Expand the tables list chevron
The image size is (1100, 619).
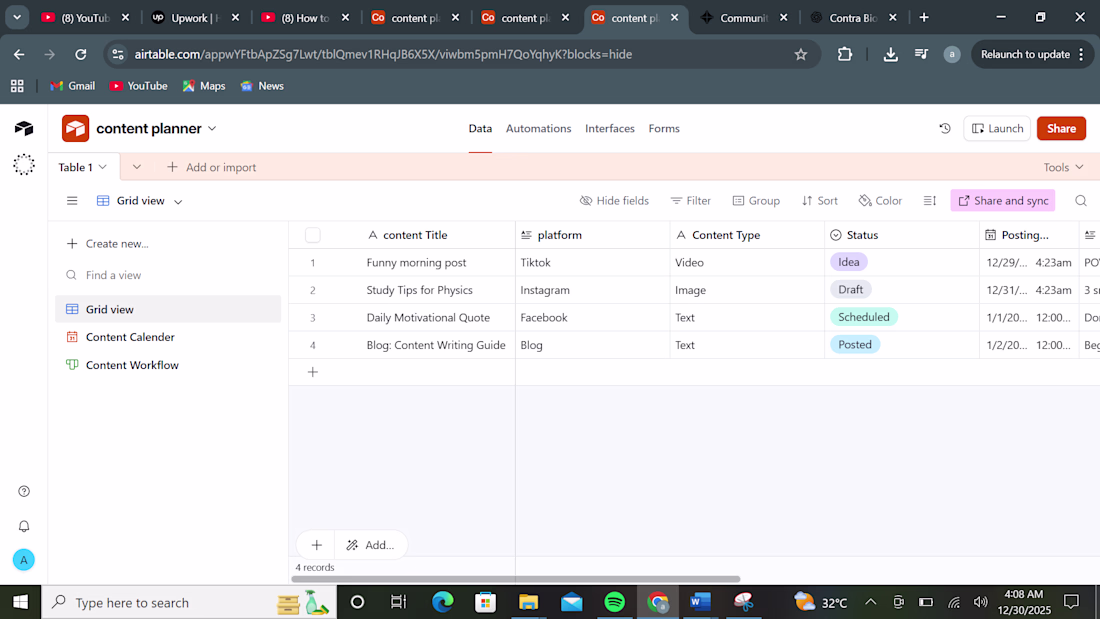137,167
